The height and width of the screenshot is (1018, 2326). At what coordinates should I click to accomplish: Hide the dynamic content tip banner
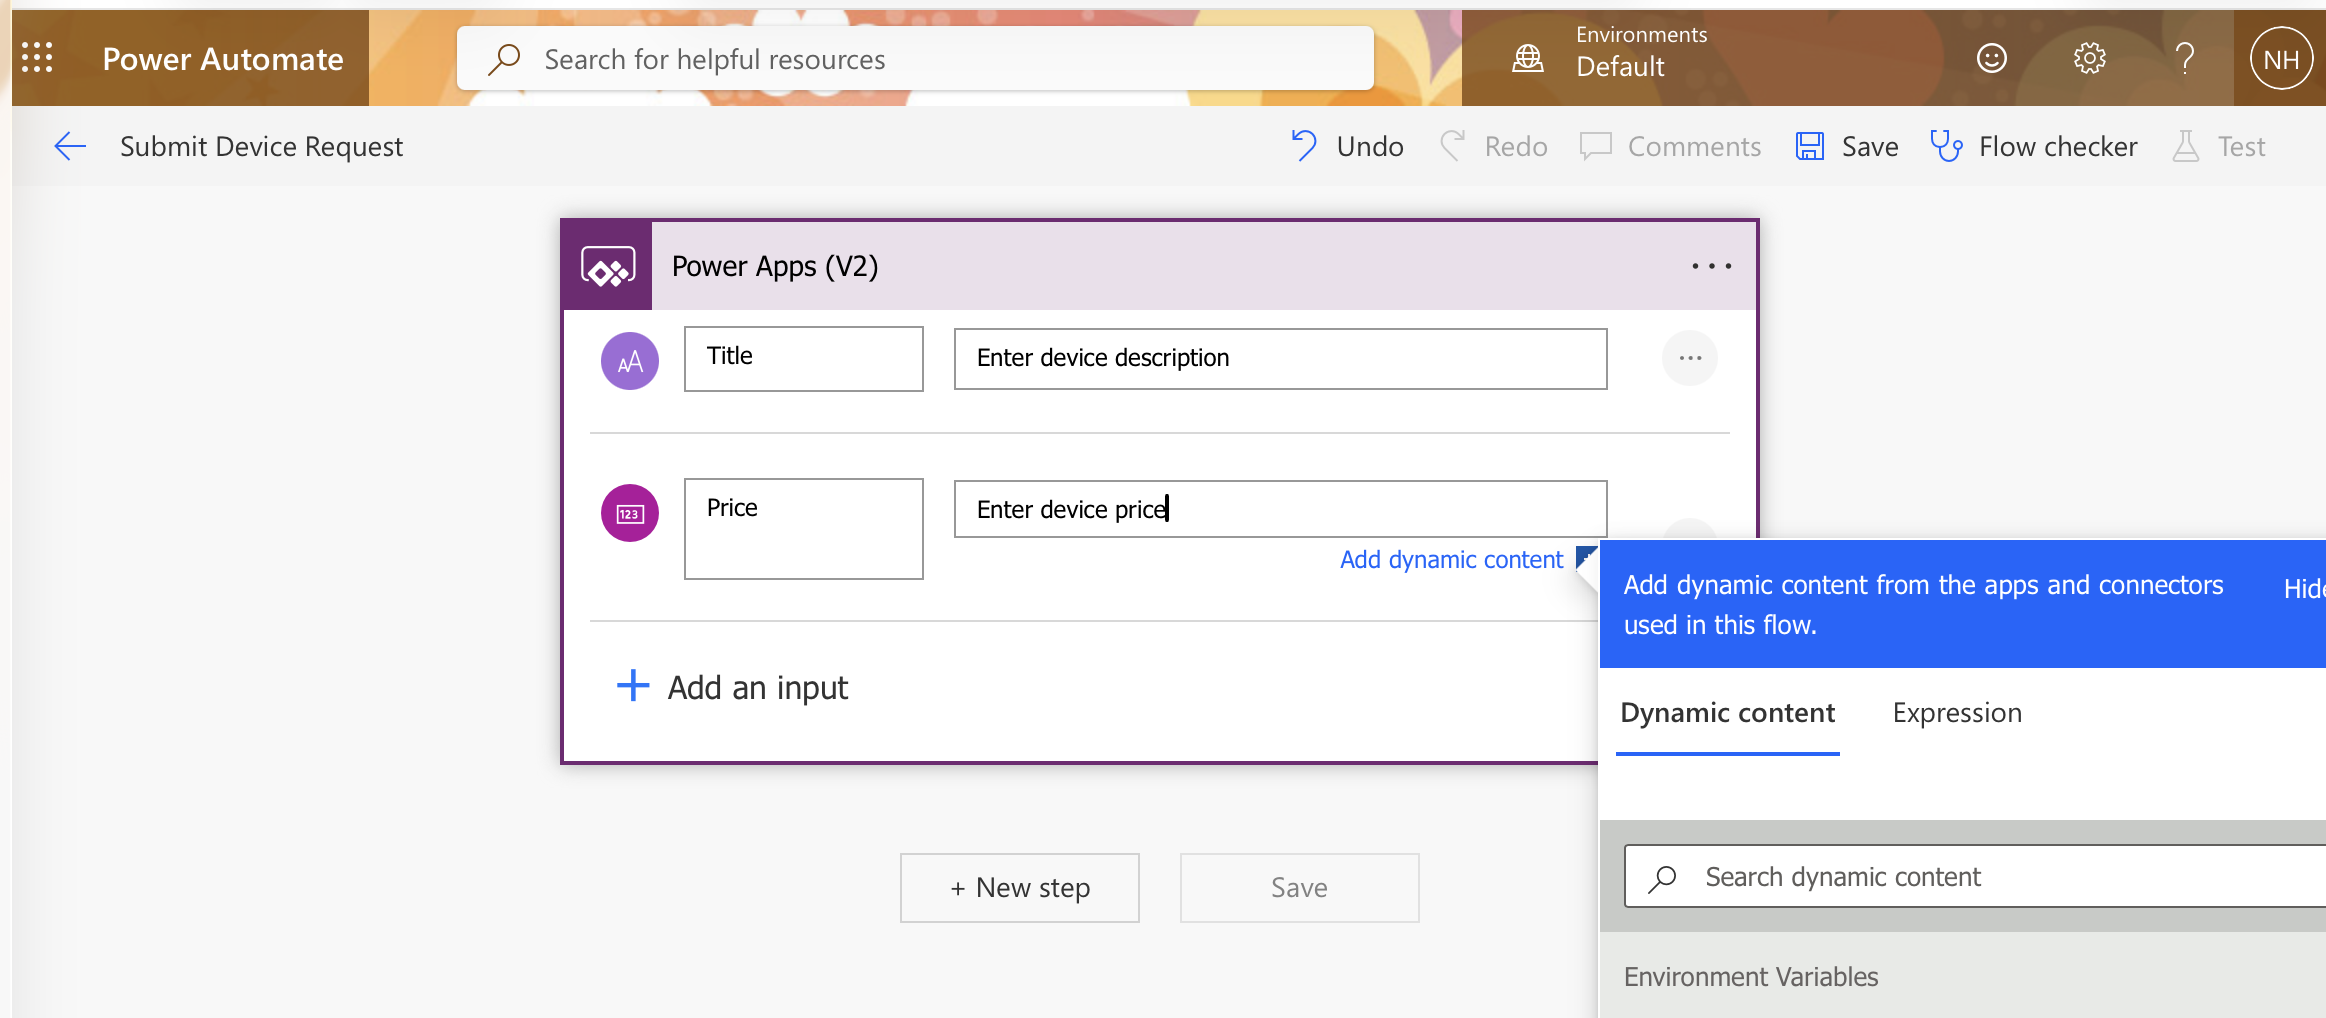2304,589
